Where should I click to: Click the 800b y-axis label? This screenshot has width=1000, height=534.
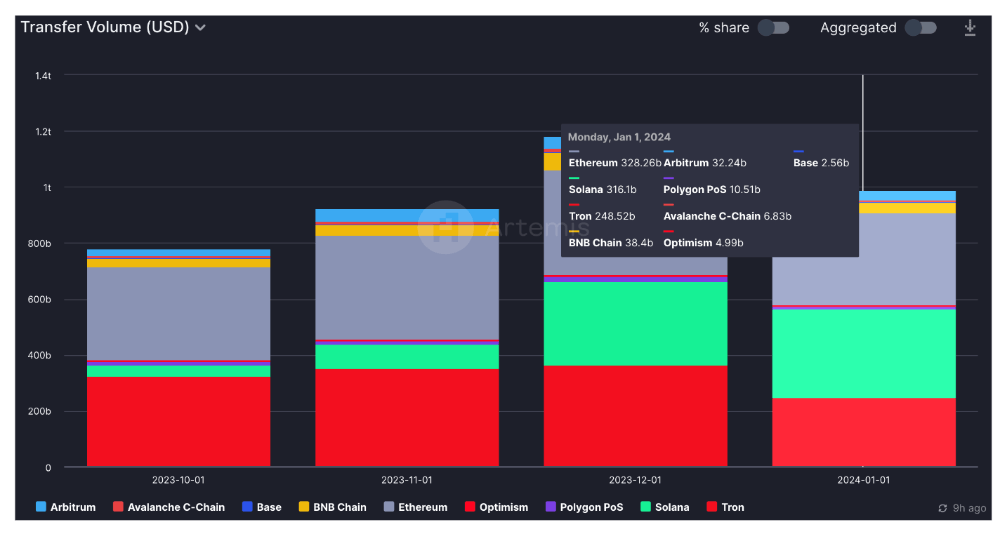click(x=40, y=244)
